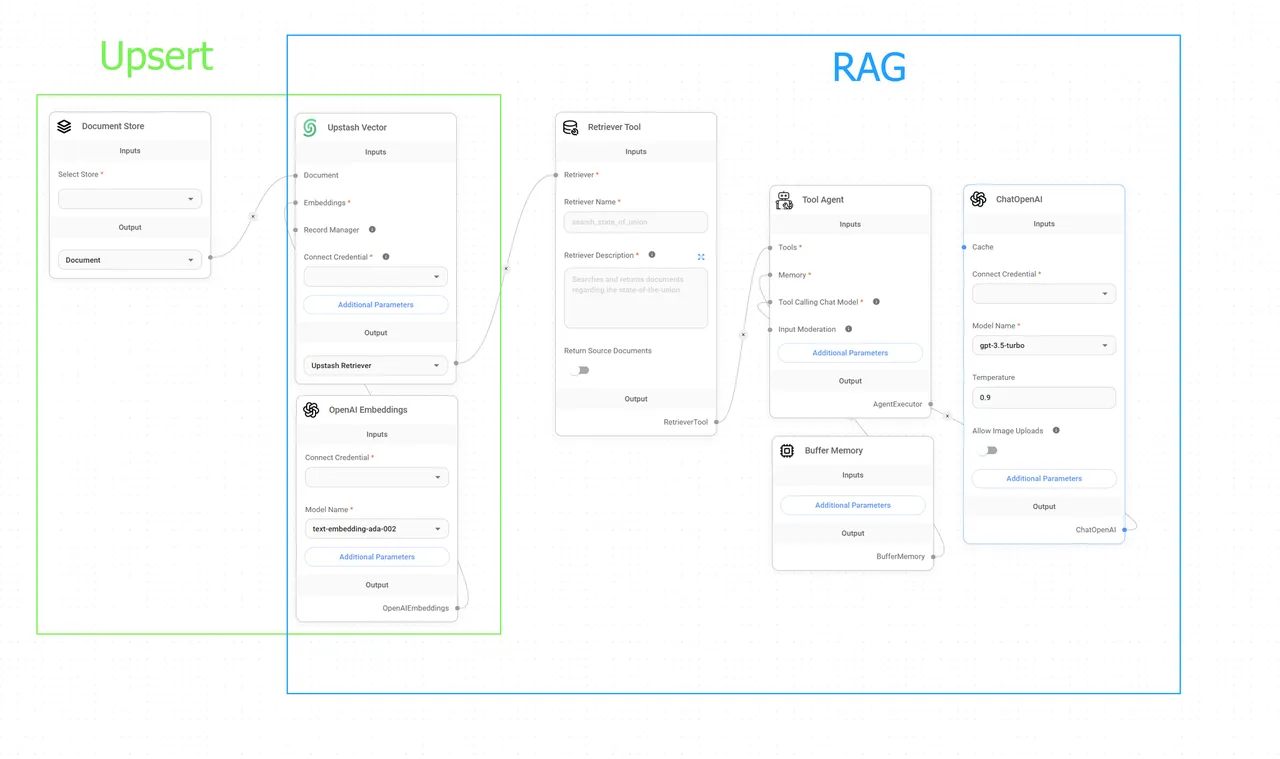The height and width of the screenshot is (759, 1280).
Task: Open the Select Store dropdown
Action: click(130, 199)
